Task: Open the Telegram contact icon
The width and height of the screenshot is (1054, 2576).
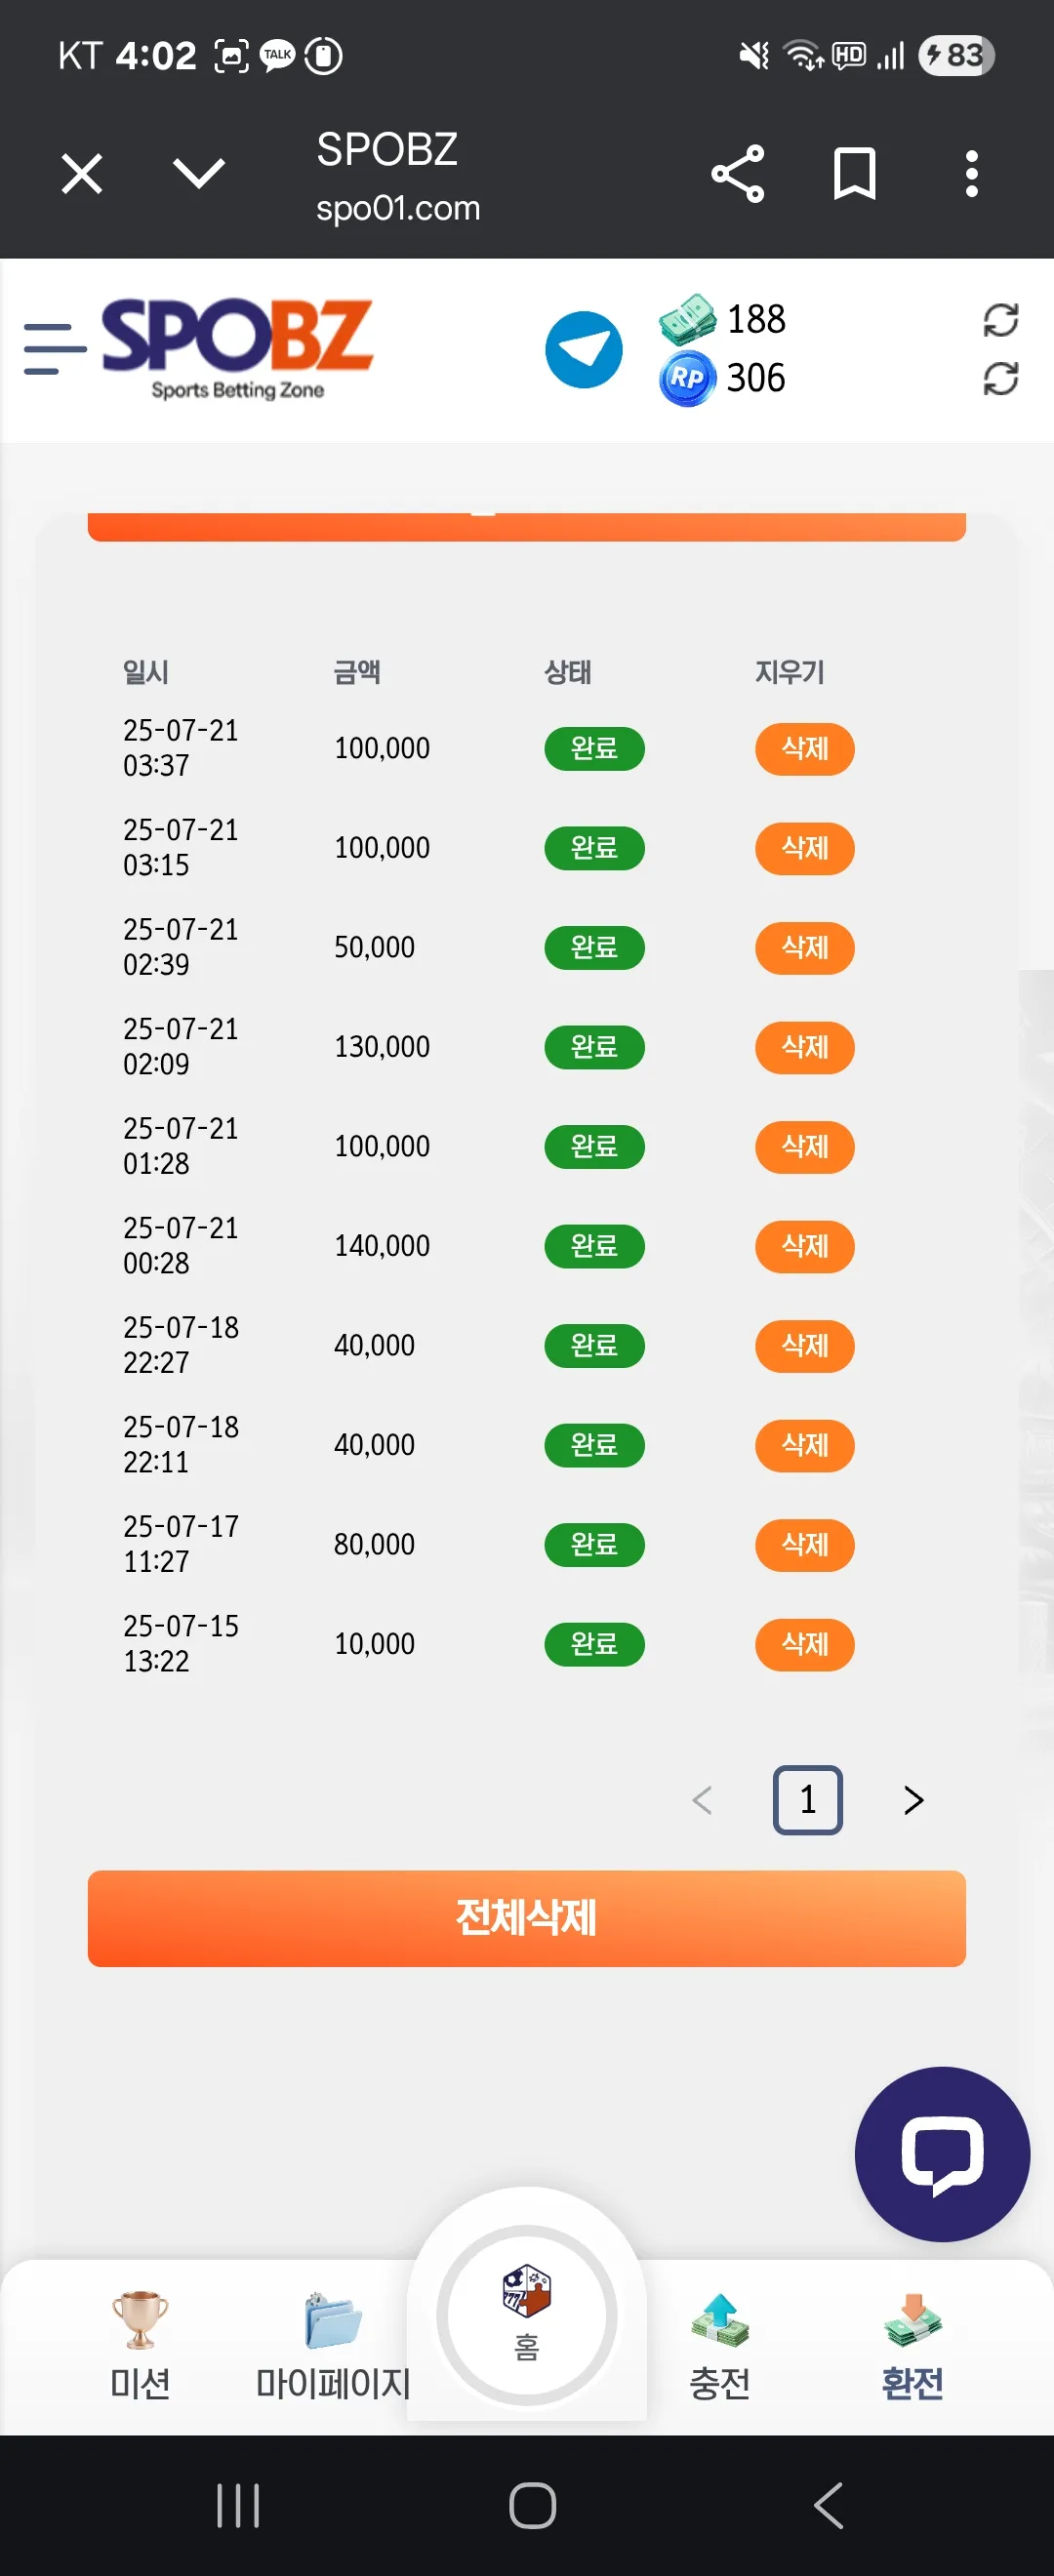Action: pos(583,350)
